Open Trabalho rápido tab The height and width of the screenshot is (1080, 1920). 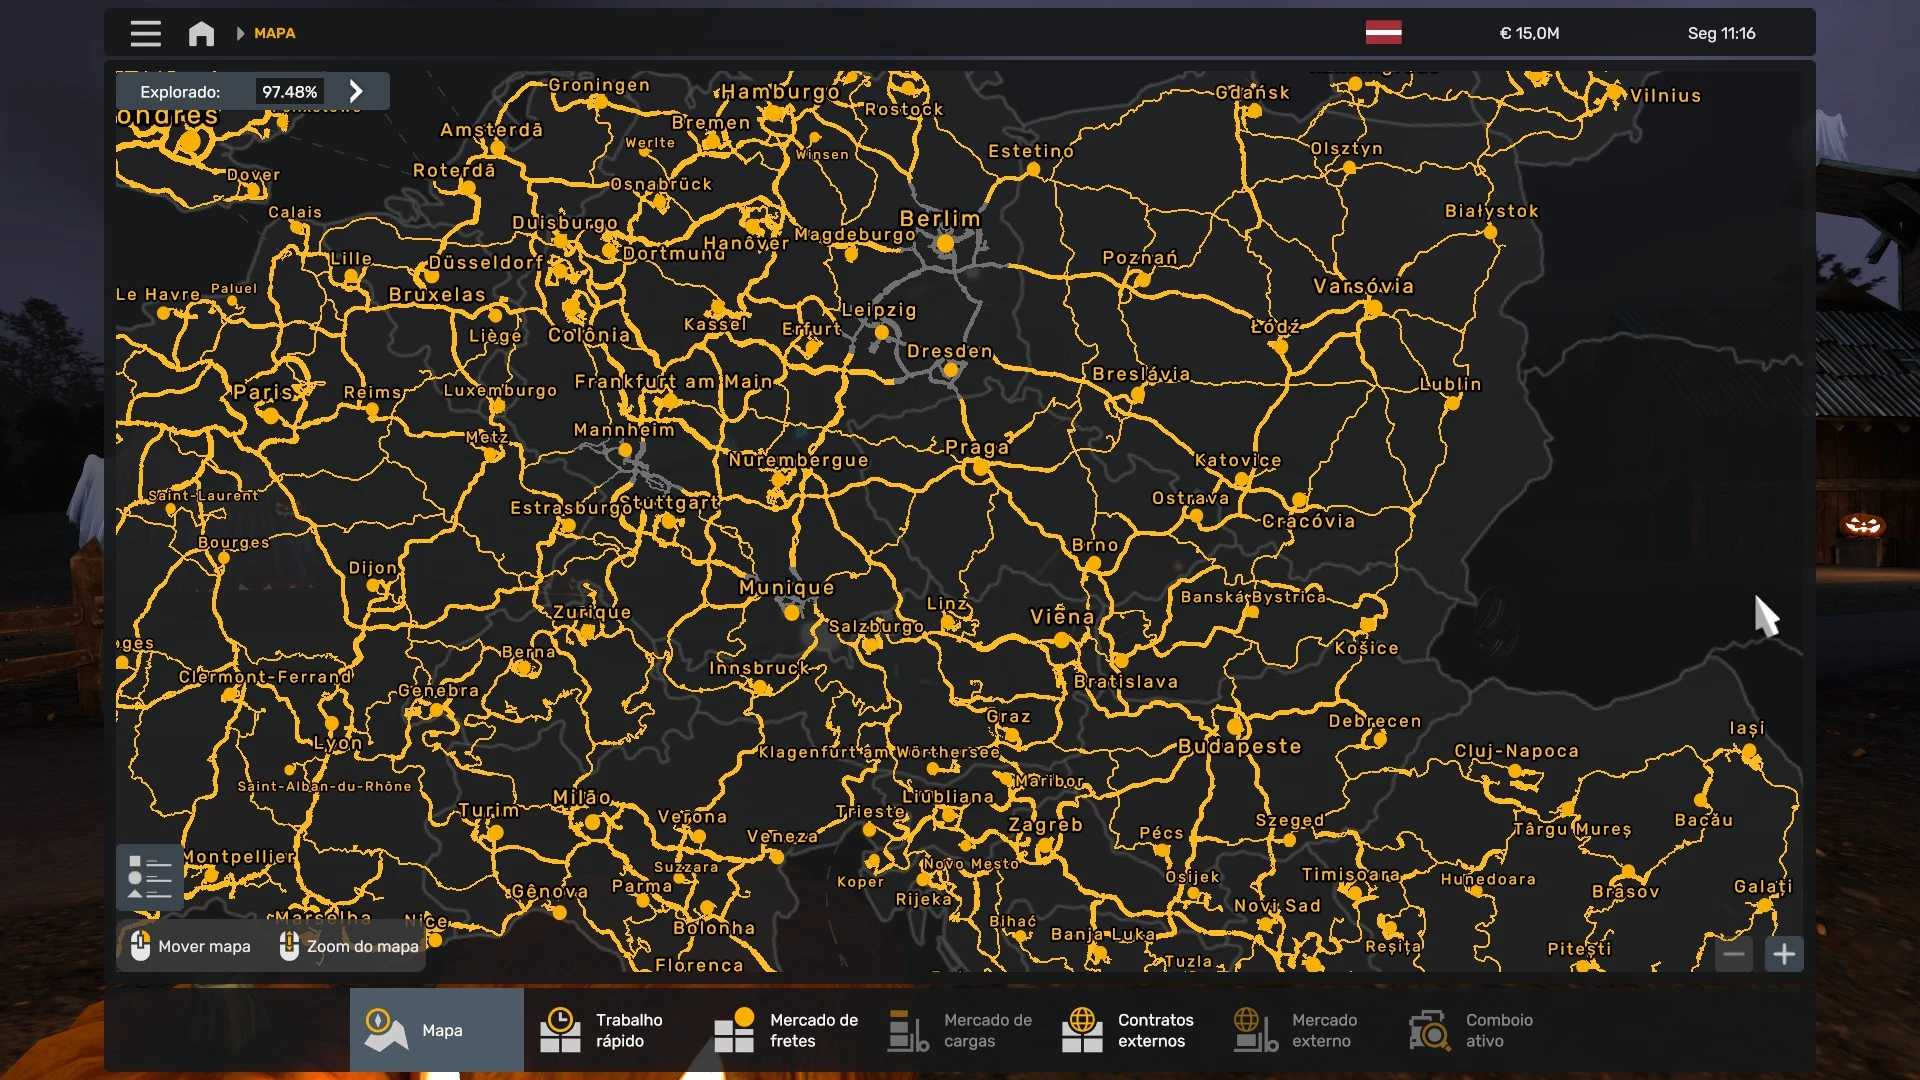(x=610, y=1030)
